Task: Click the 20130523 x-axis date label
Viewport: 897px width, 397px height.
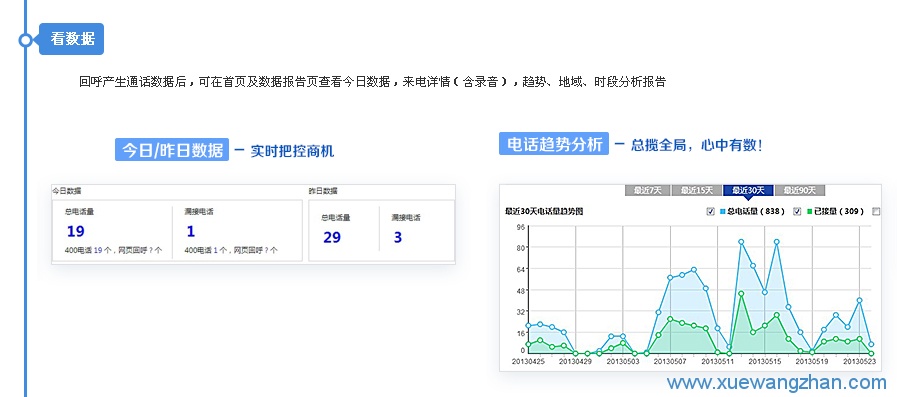Action: pos(860,362)
